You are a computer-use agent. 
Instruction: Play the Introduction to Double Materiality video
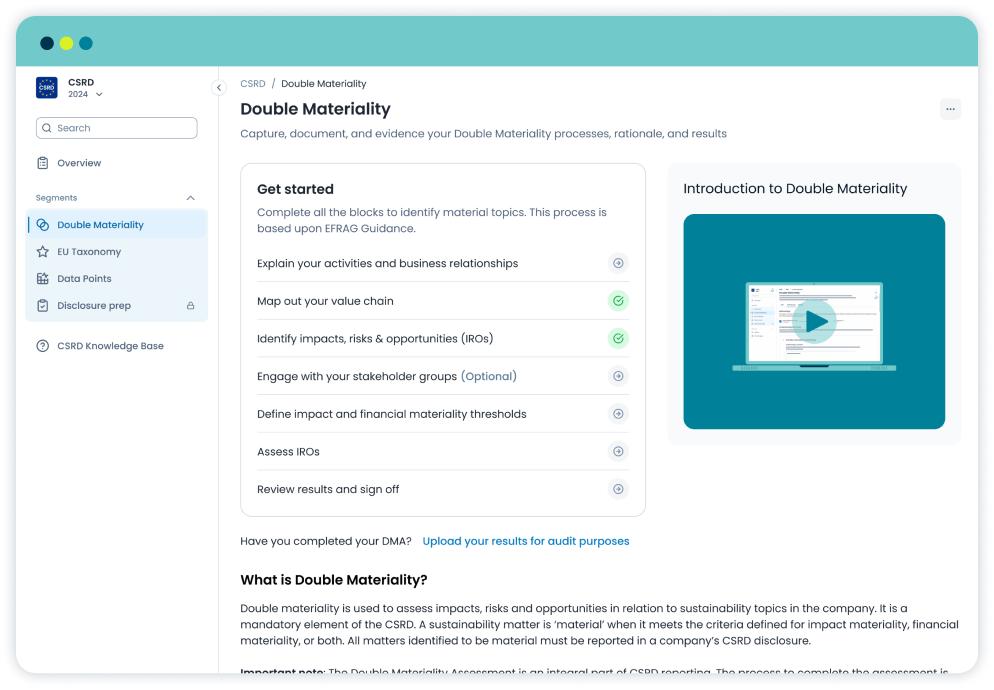click(x=815, y=322)
